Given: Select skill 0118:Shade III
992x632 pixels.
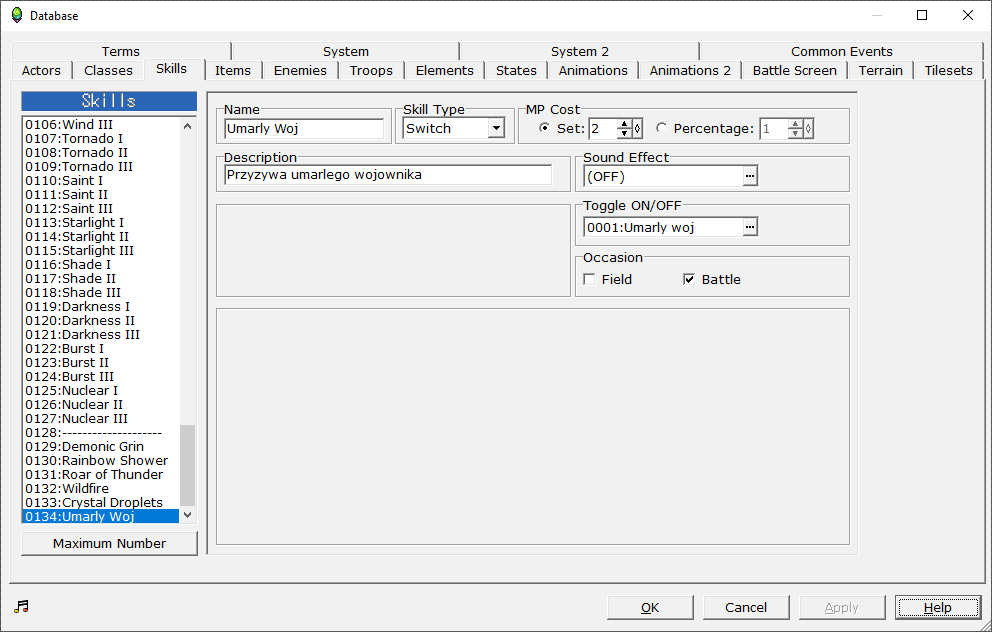Looking at the screenshot, I should click(x=101, y=292).
